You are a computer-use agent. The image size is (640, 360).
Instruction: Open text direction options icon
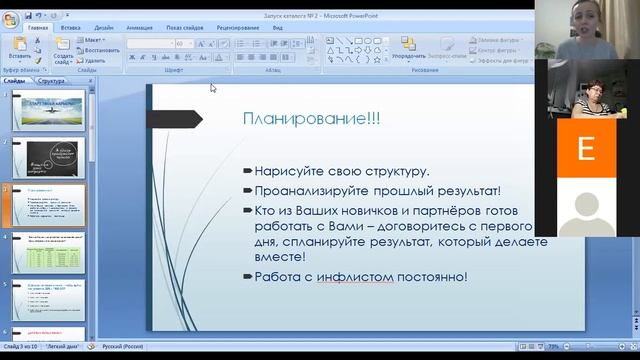pos(311,40)
